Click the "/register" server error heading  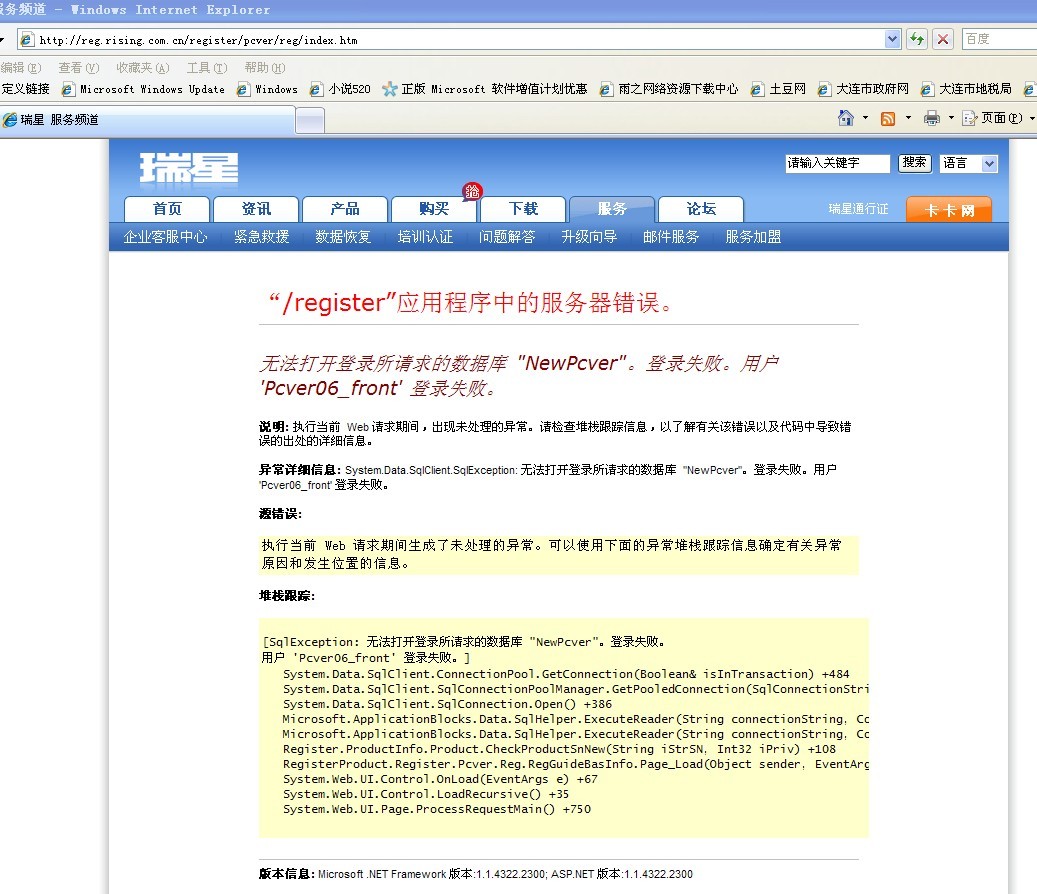tap(470, 303)
